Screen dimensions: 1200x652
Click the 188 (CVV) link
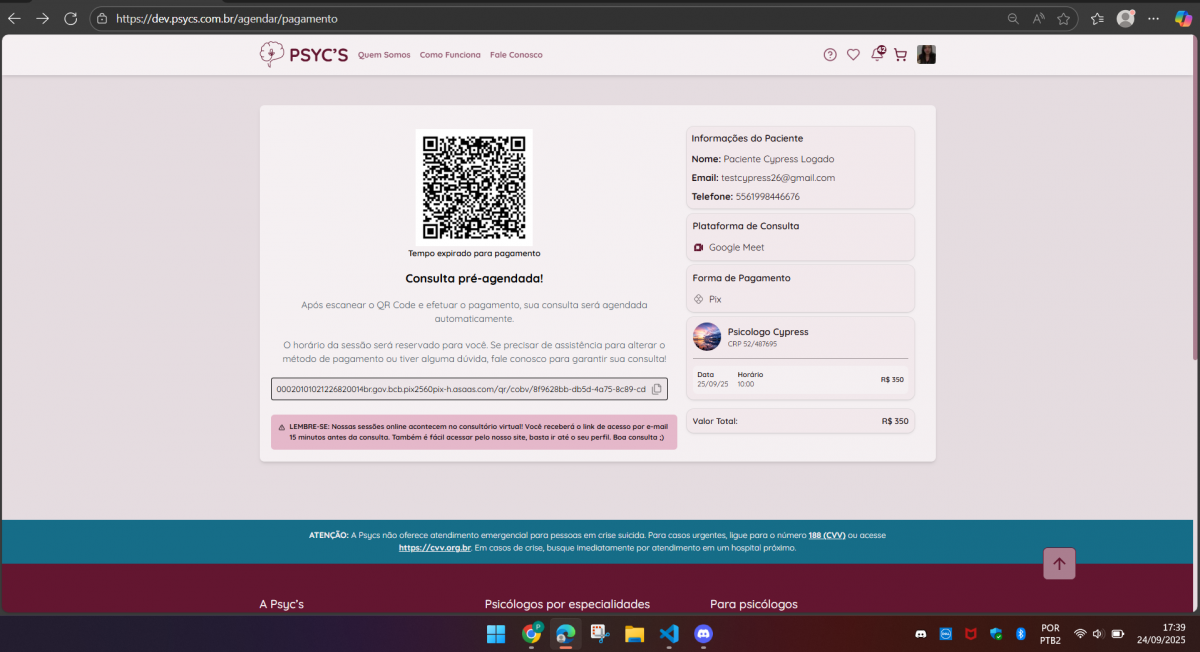click(x=827, y=535)
